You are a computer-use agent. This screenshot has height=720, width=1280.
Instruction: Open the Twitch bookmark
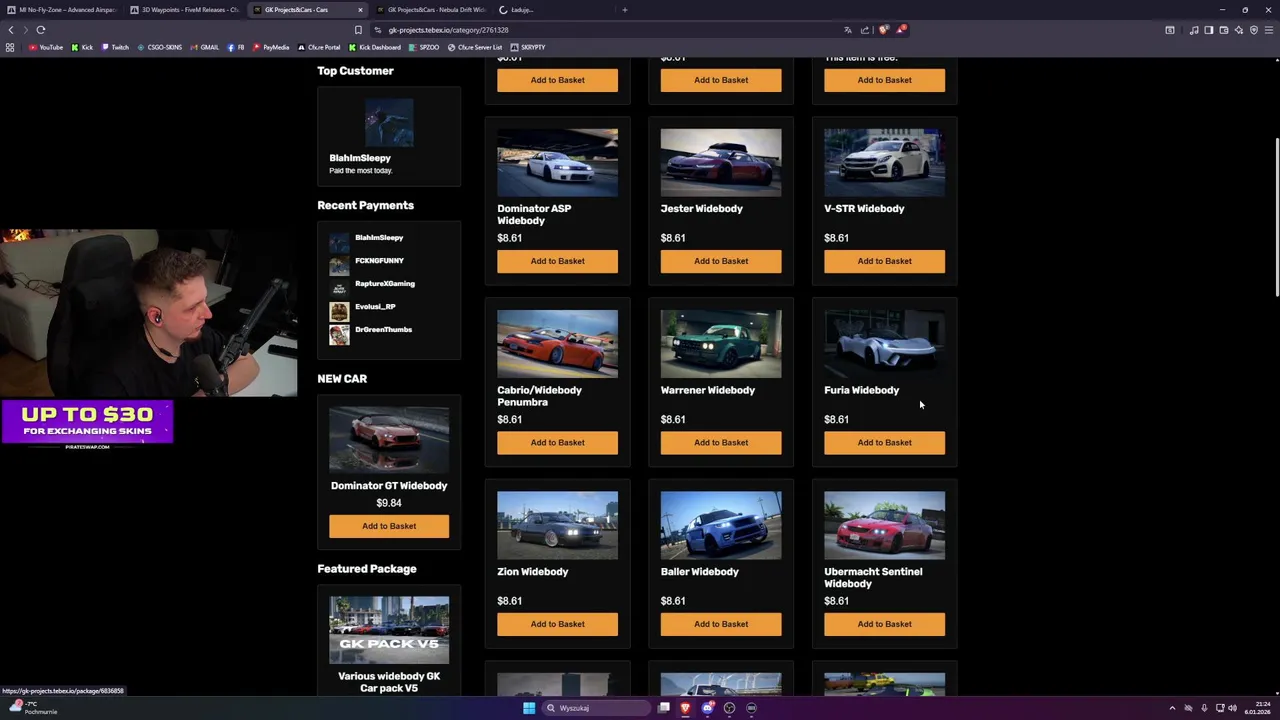pos(115,47)
